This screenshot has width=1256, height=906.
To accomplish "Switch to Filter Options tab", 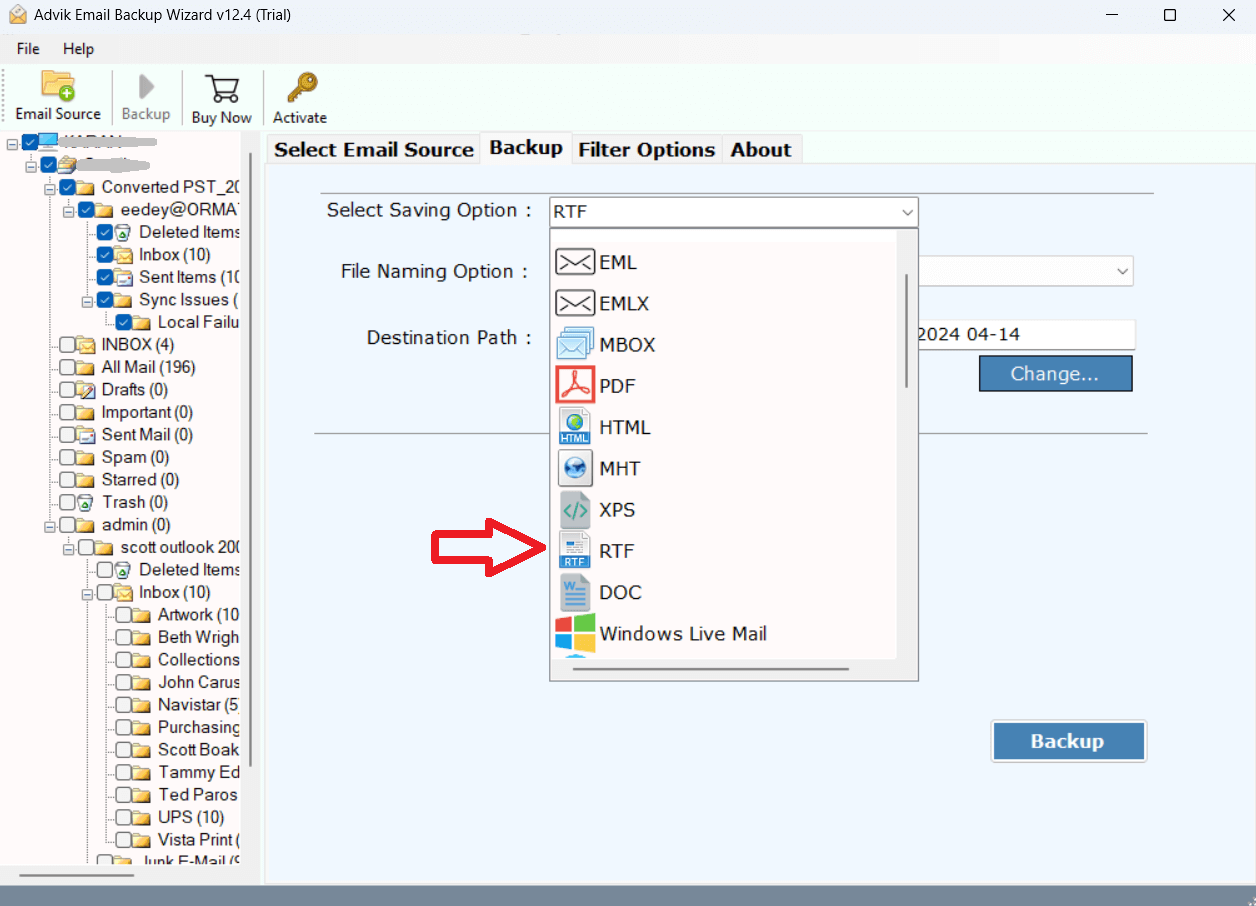I will [x=647, y=149].
